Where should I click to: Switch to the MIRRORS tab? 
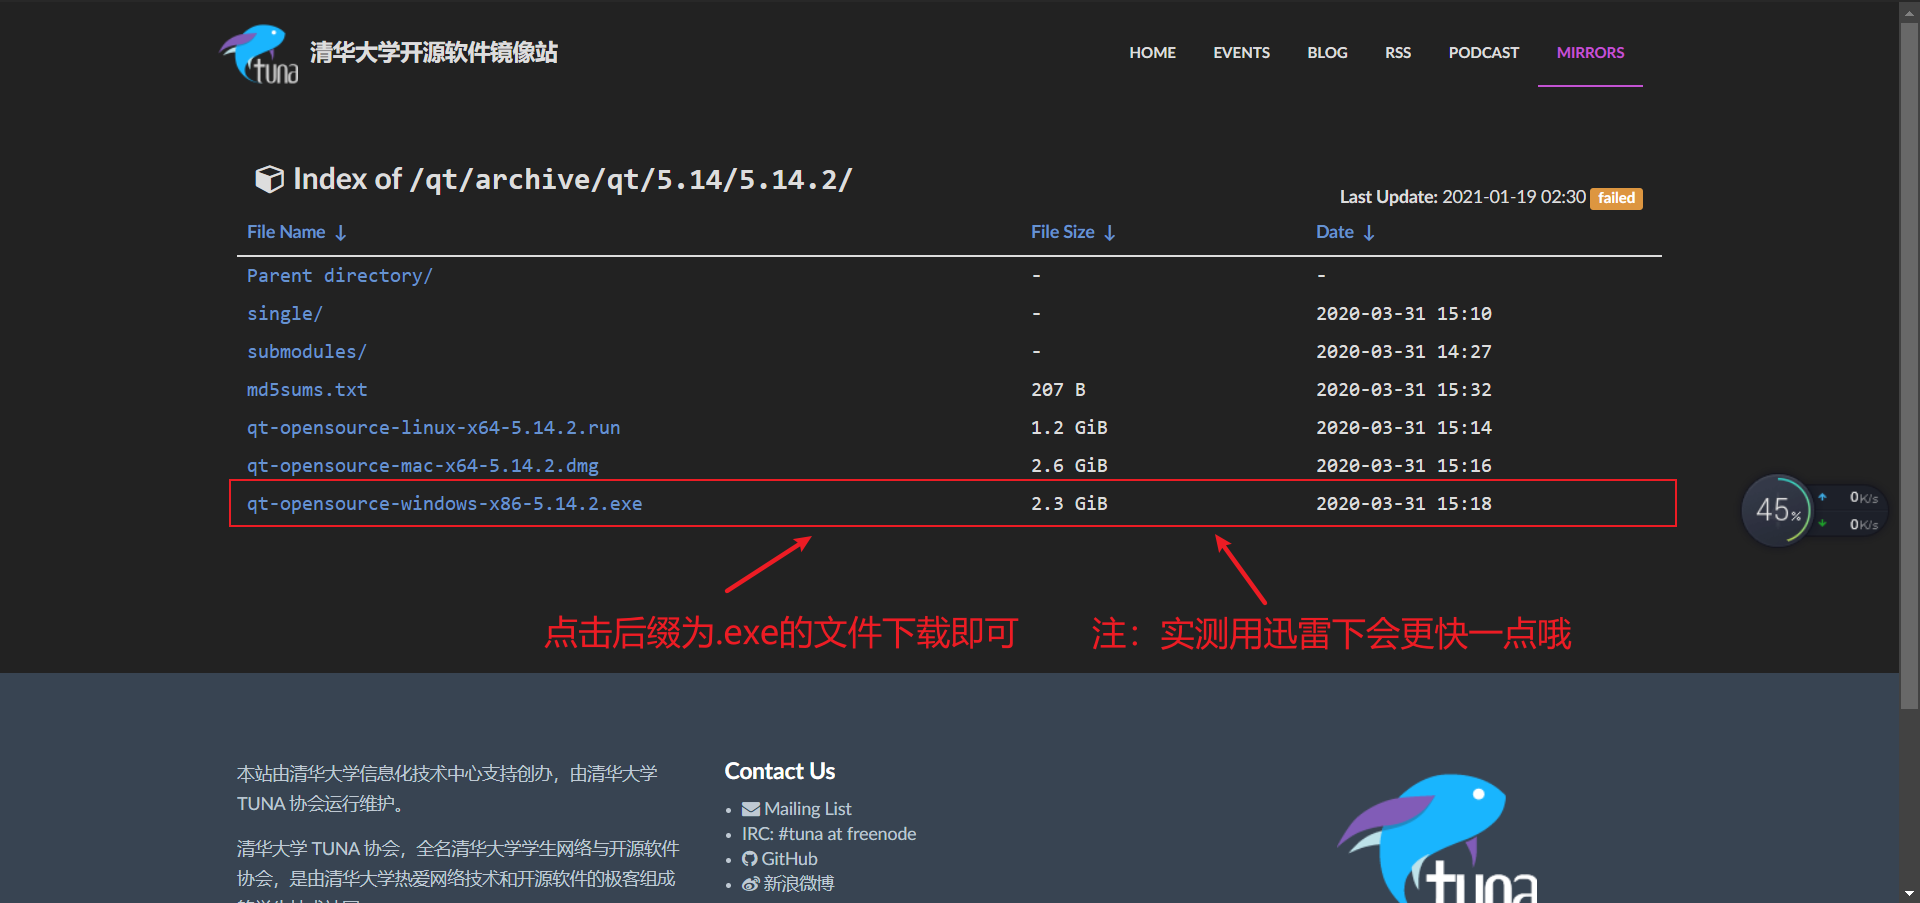pyautogui.click(x=1590, y=52)
